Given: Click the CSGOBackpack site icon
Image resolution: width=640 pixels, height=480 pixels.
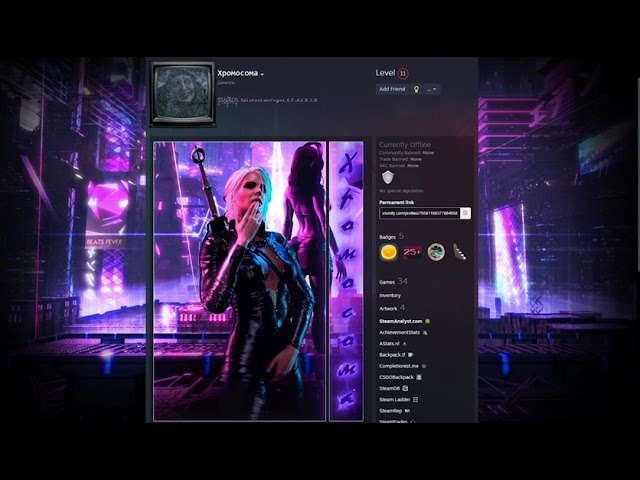Looking at the screenshot, I should [x=419, y=377].
